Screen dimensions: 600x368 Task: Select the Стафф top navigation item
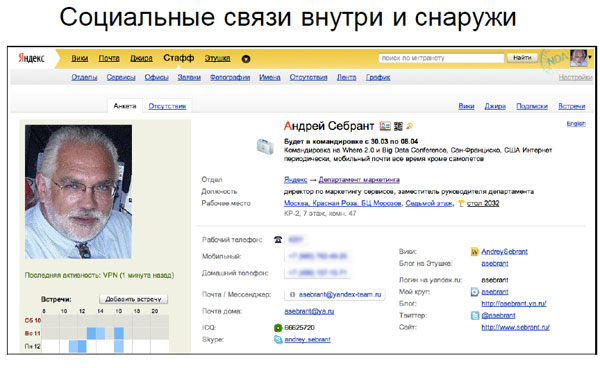pos(179,58)
